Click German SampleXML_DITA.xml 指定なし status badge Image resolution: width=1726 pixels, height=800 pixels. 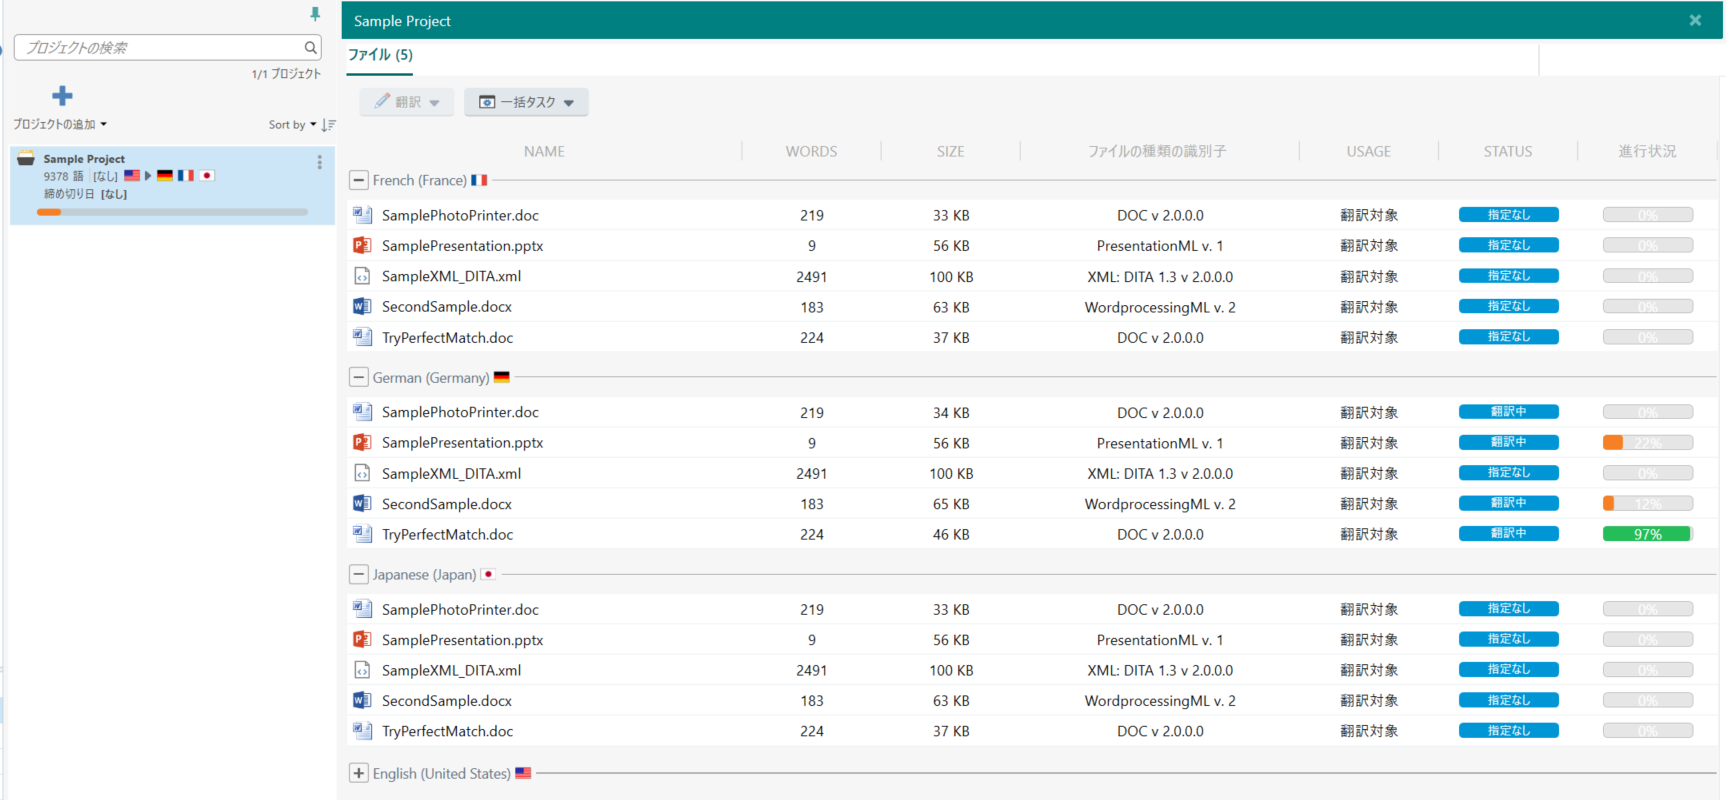[1508, 473]
